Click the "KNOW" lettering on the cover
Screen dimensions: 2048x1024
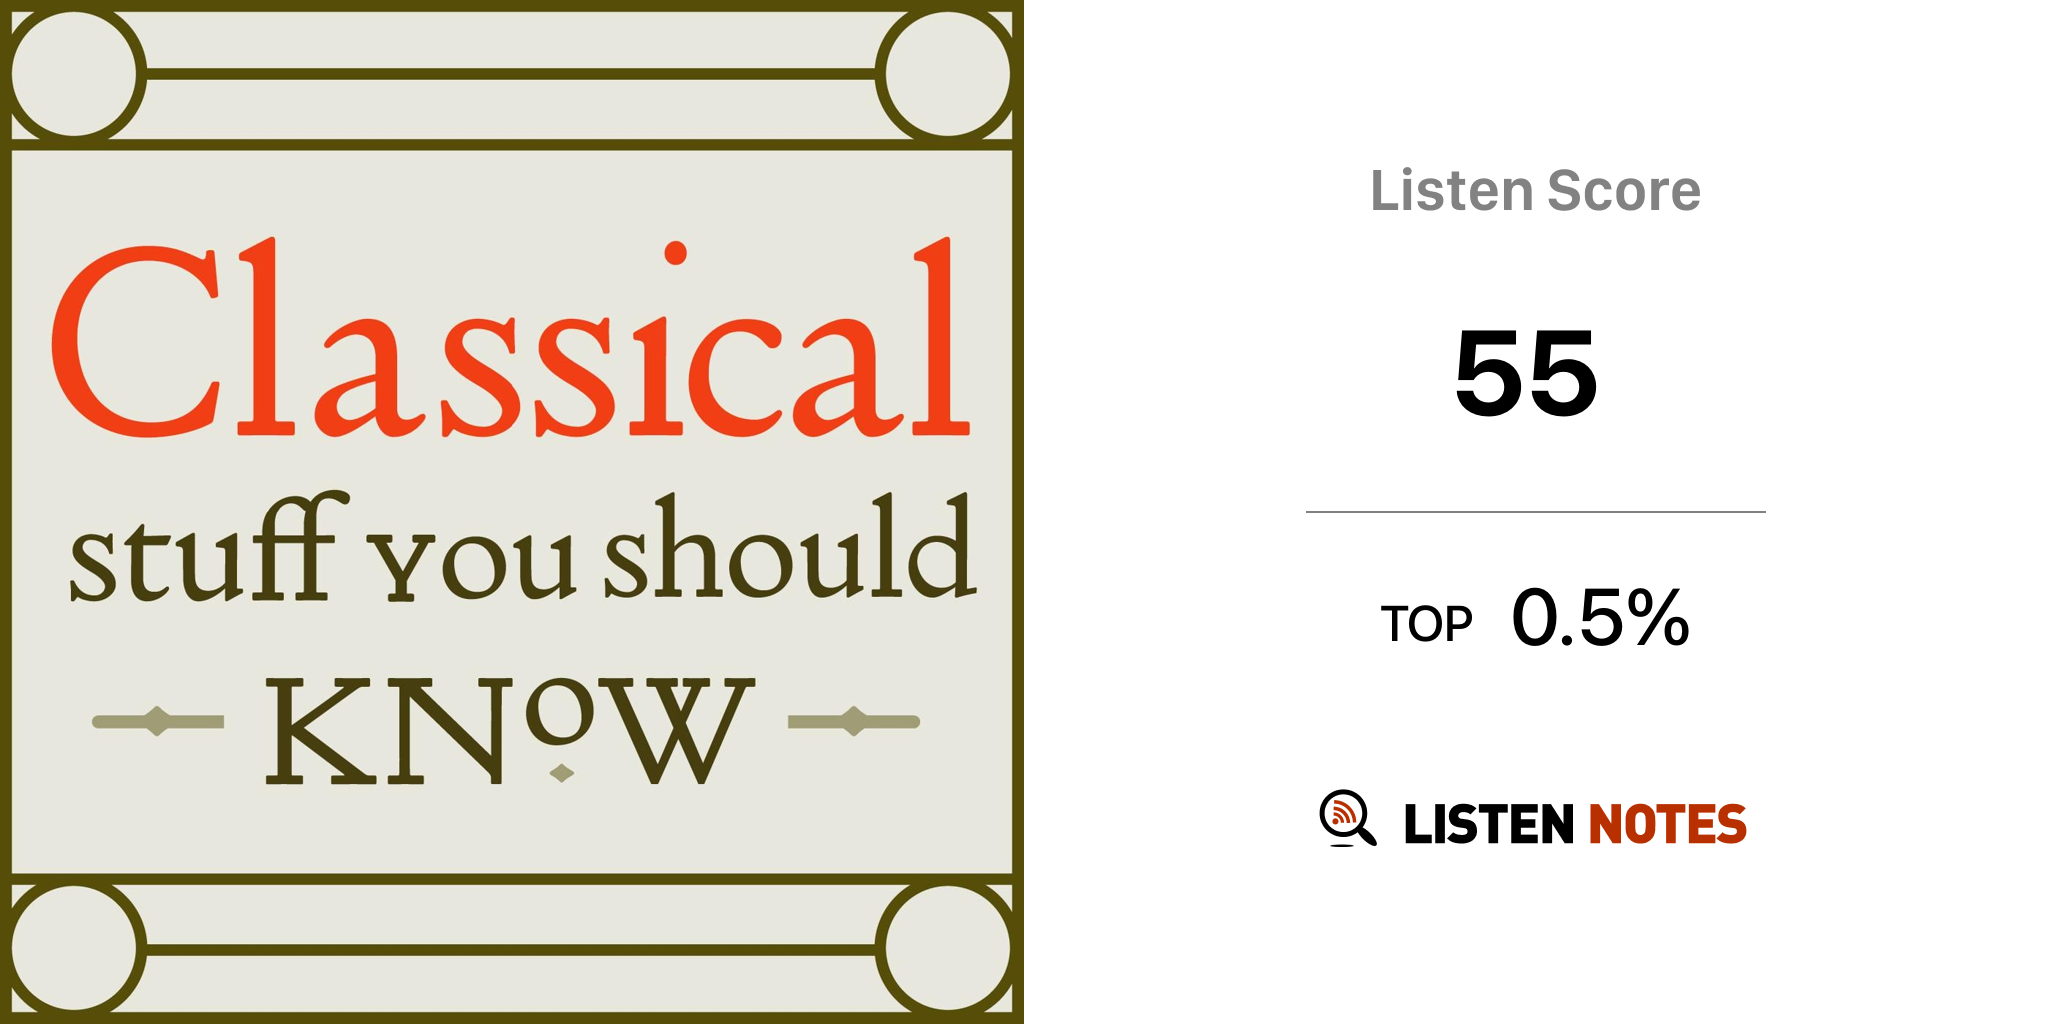point(508,730)
